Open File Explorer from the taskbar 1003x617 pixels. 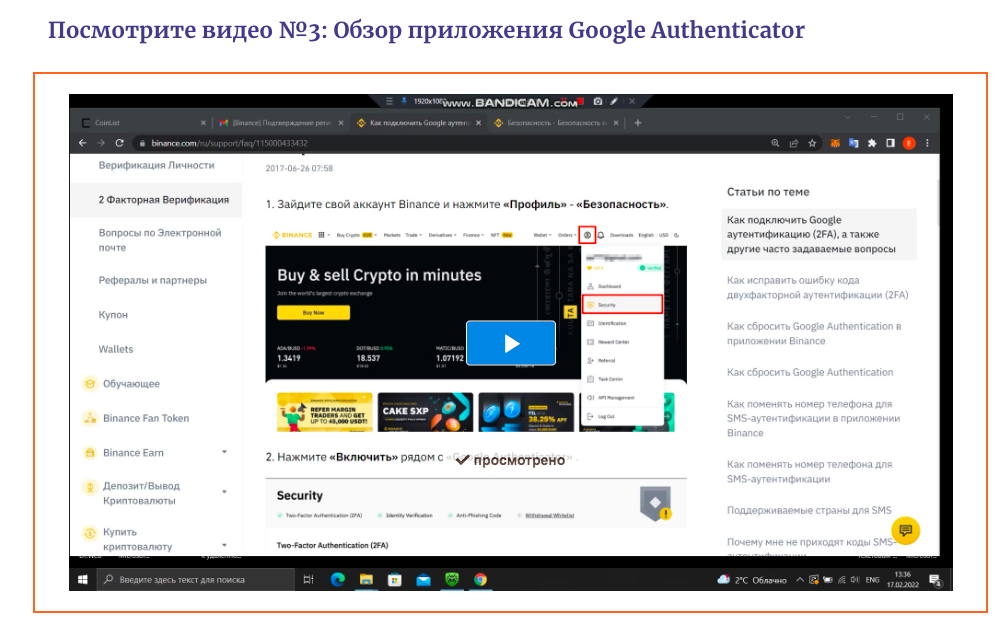[x=366, y=579]
